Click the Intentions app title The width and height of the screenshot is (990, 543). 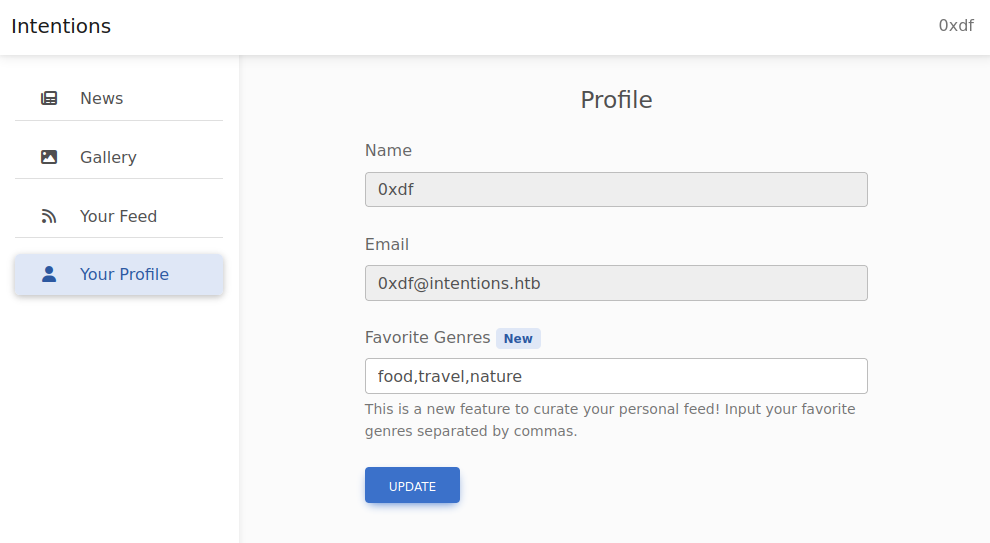coord(61,26)
